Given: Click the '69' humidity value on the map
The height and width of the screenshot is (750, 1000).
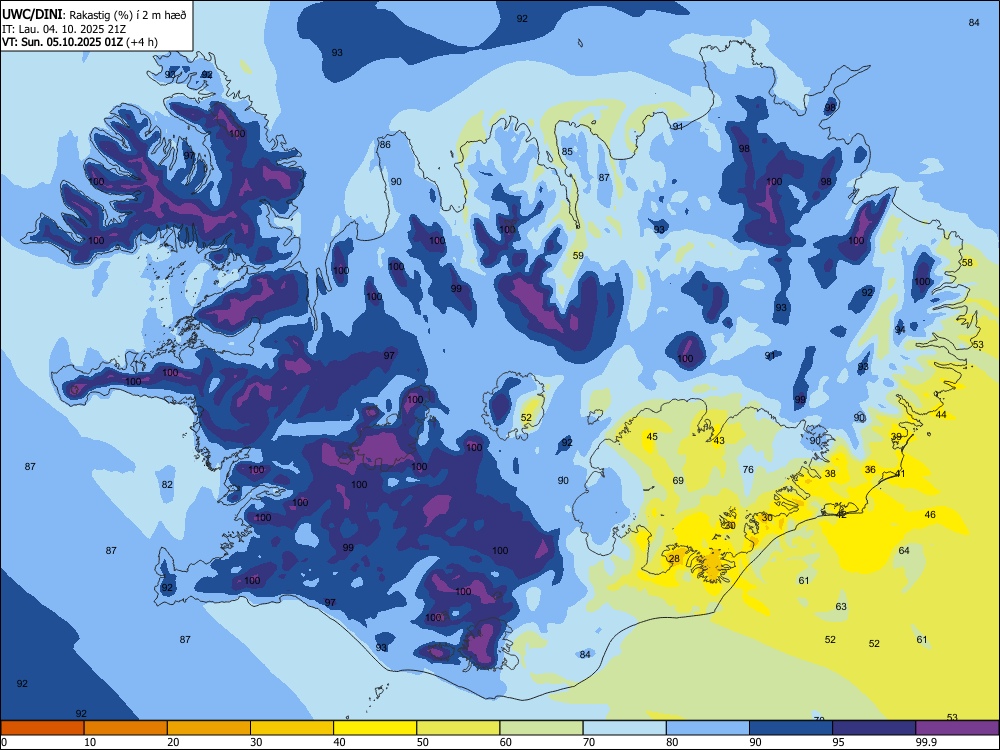Looking at the screenshot, I should [678, 480].
